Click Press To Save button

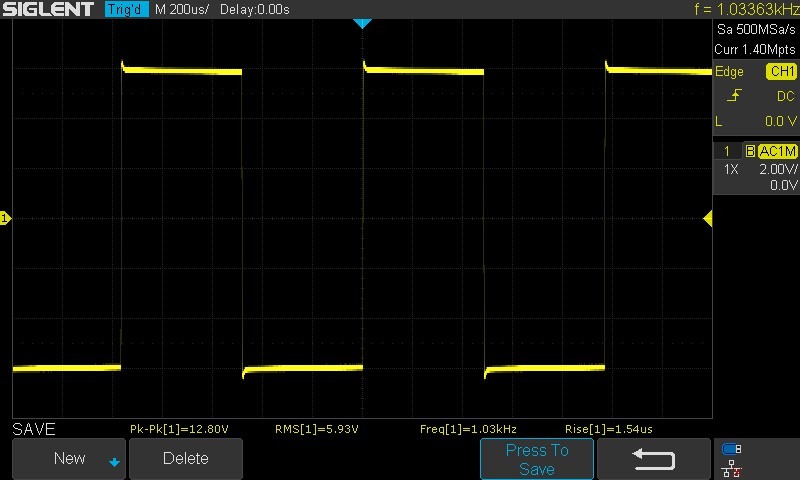(537, 459)
